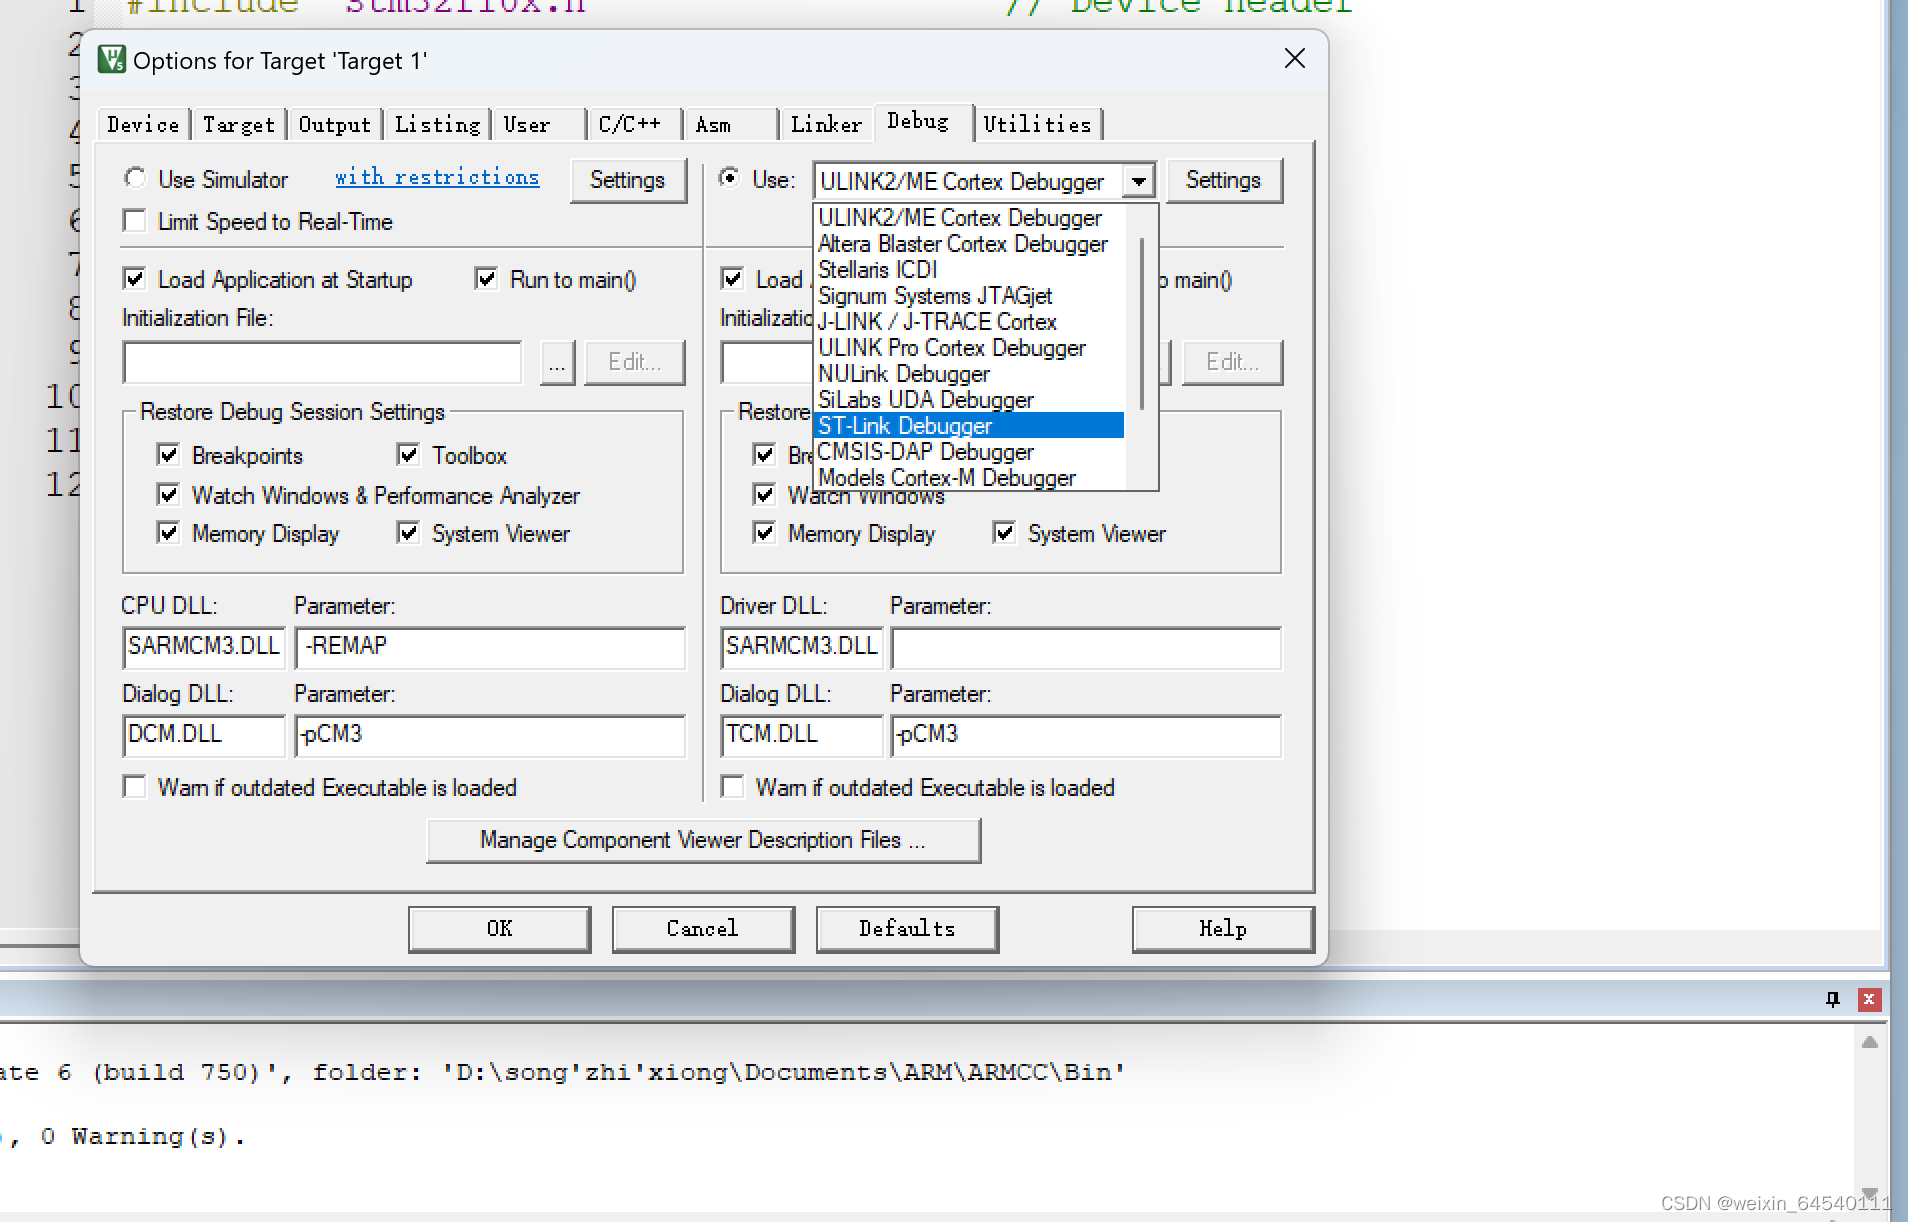This screenshot has width=1908, height=1222.
Task: Open the debugger selection dropdown
Action: point(1139,181)
